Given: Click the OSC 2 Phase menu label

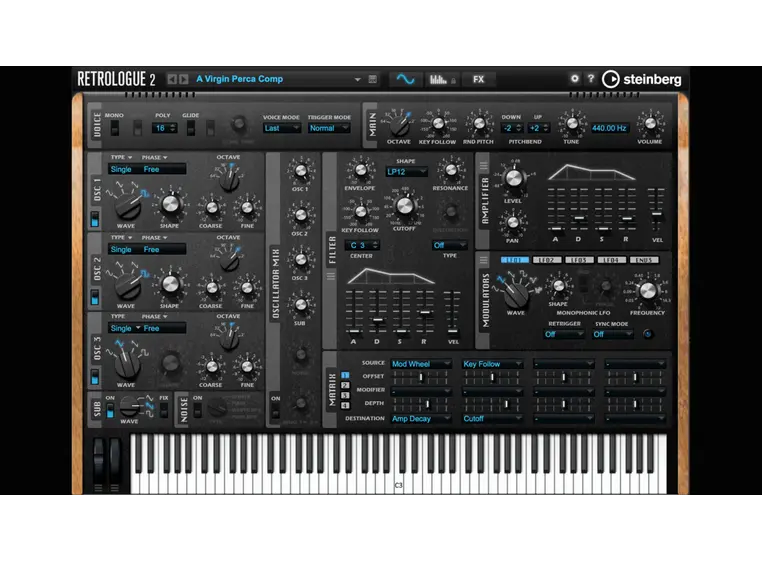Looking at the screenshot, I should (154, 238).
